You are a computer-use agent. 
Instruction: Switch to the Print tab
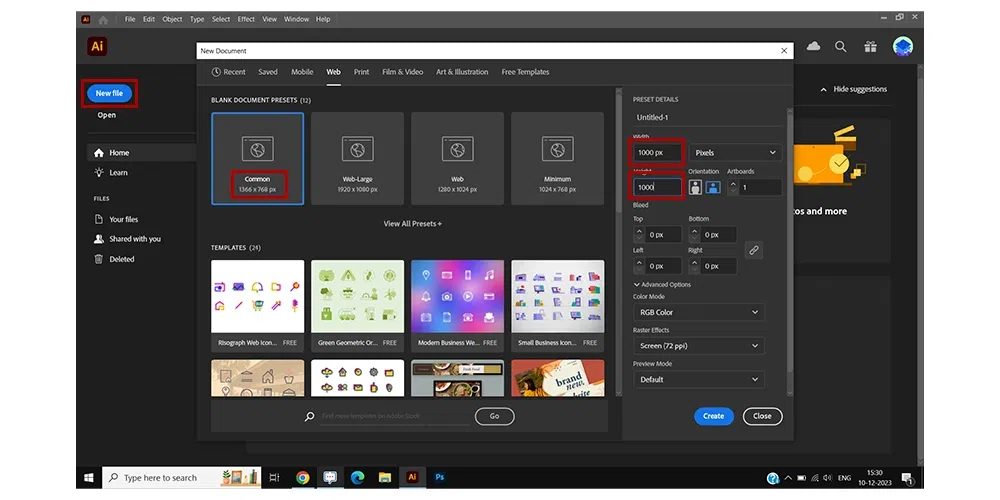coord(361,72)
